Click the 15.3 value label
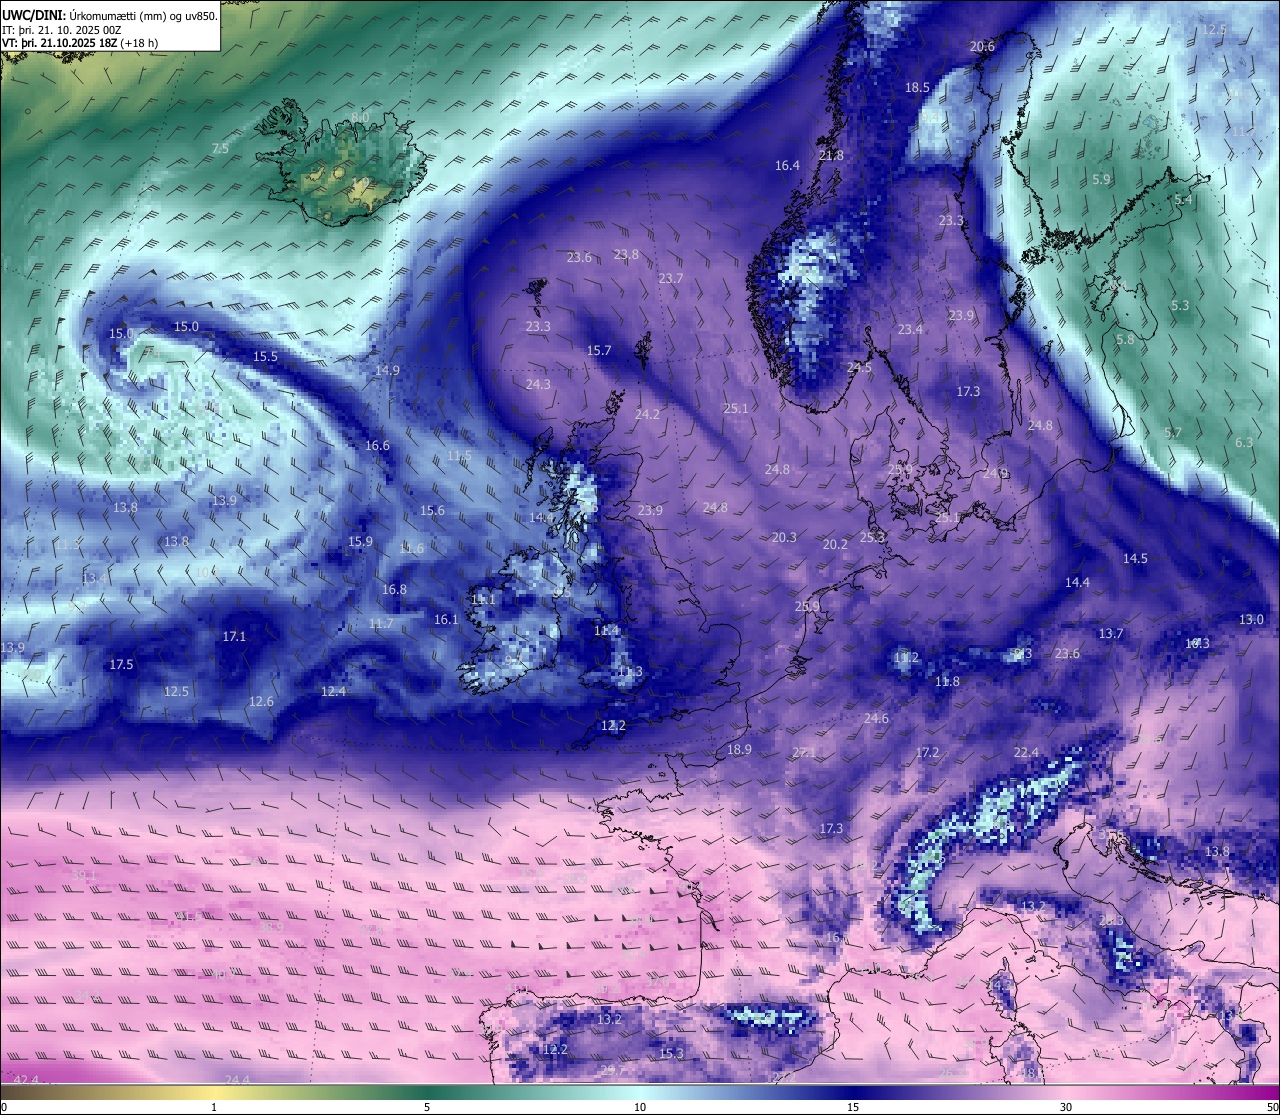This screenshot has width=1280, height=1115. pyautogui.click(x=671, y=1053)
